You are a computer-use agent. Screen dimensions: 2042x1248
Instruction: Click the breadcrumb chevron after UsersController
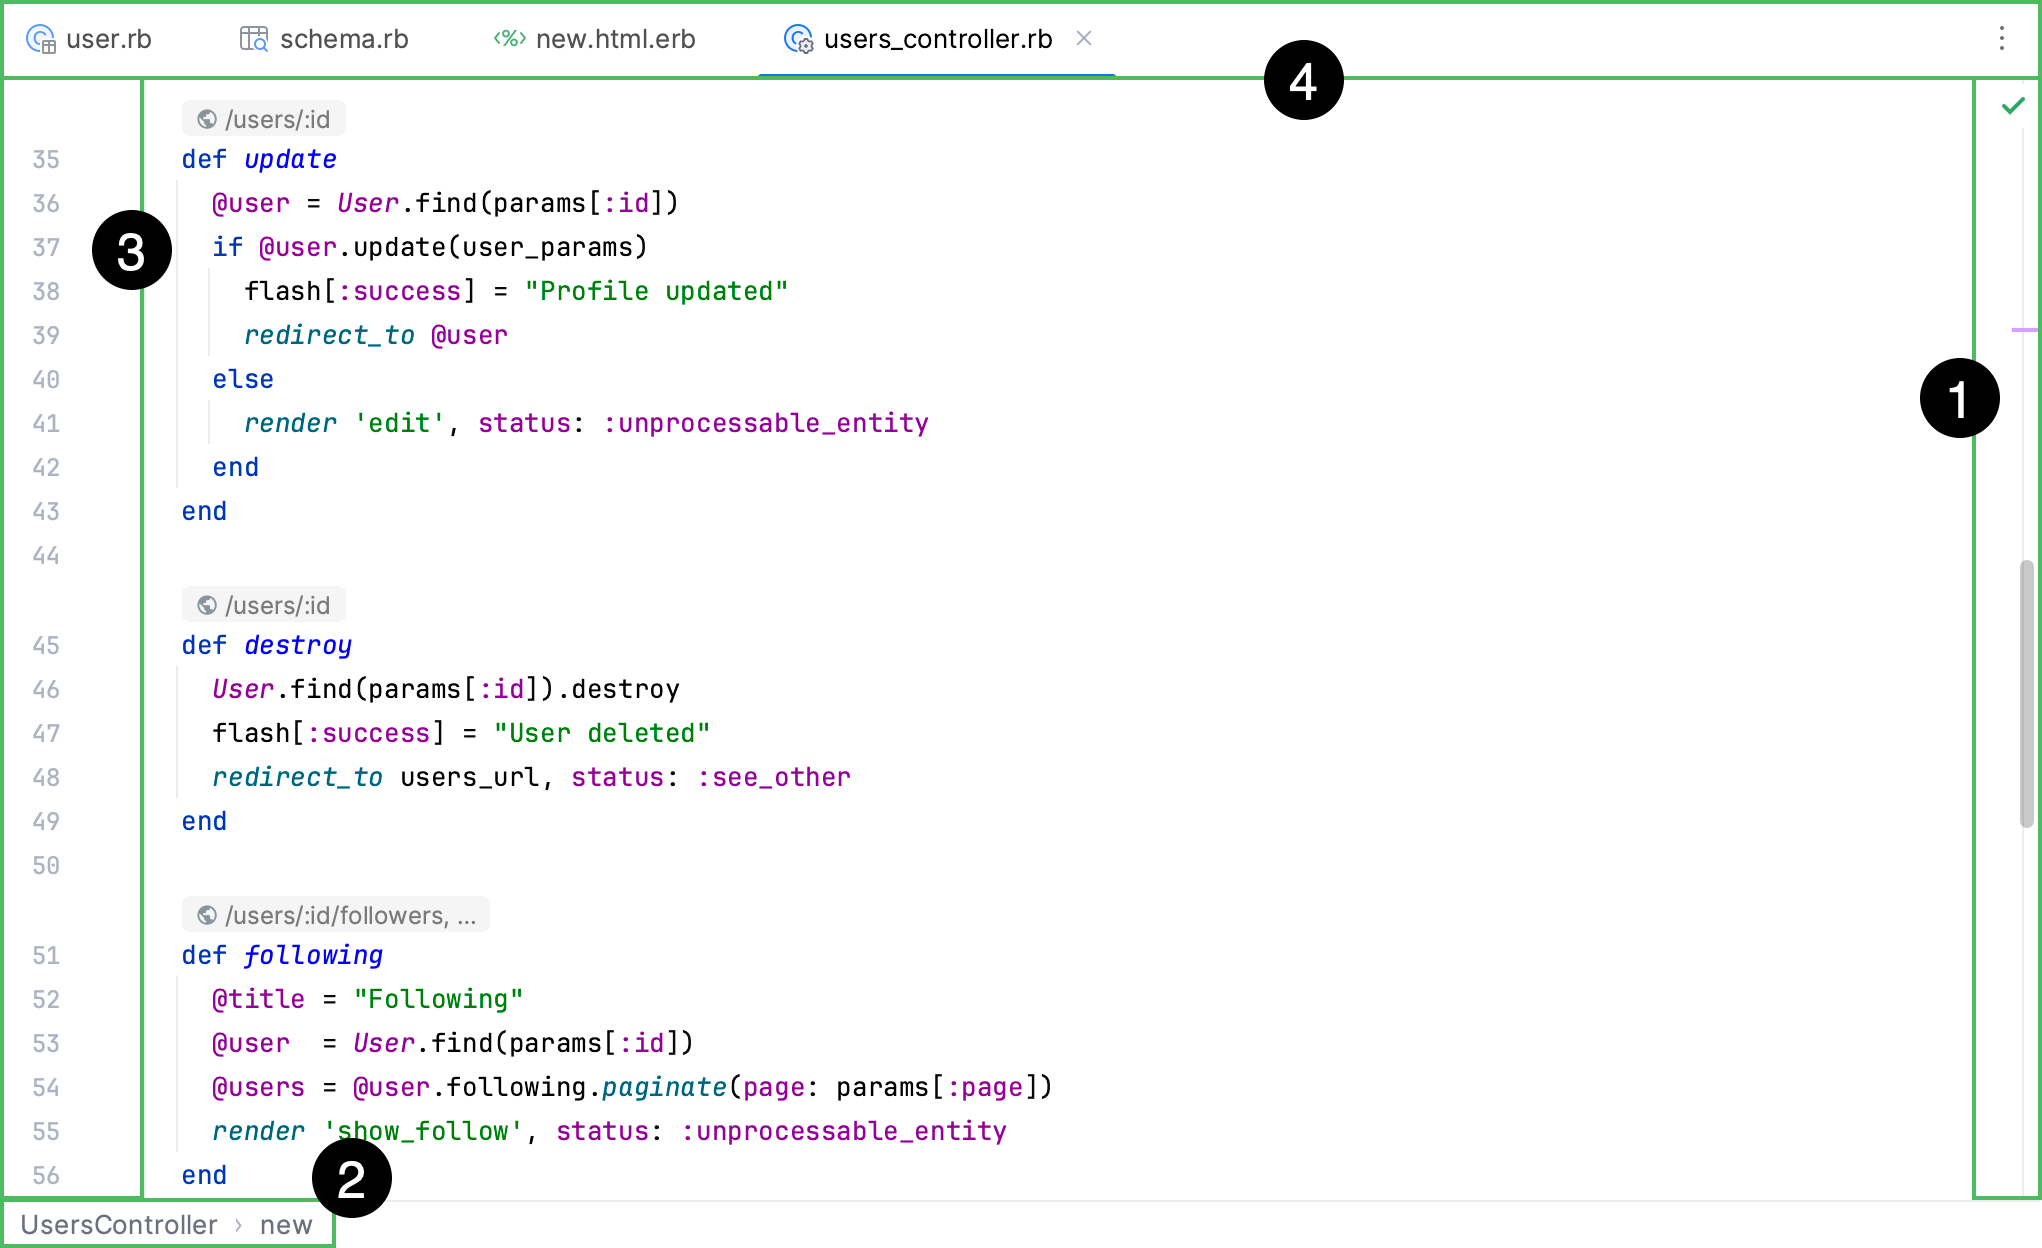[240, 1224]
